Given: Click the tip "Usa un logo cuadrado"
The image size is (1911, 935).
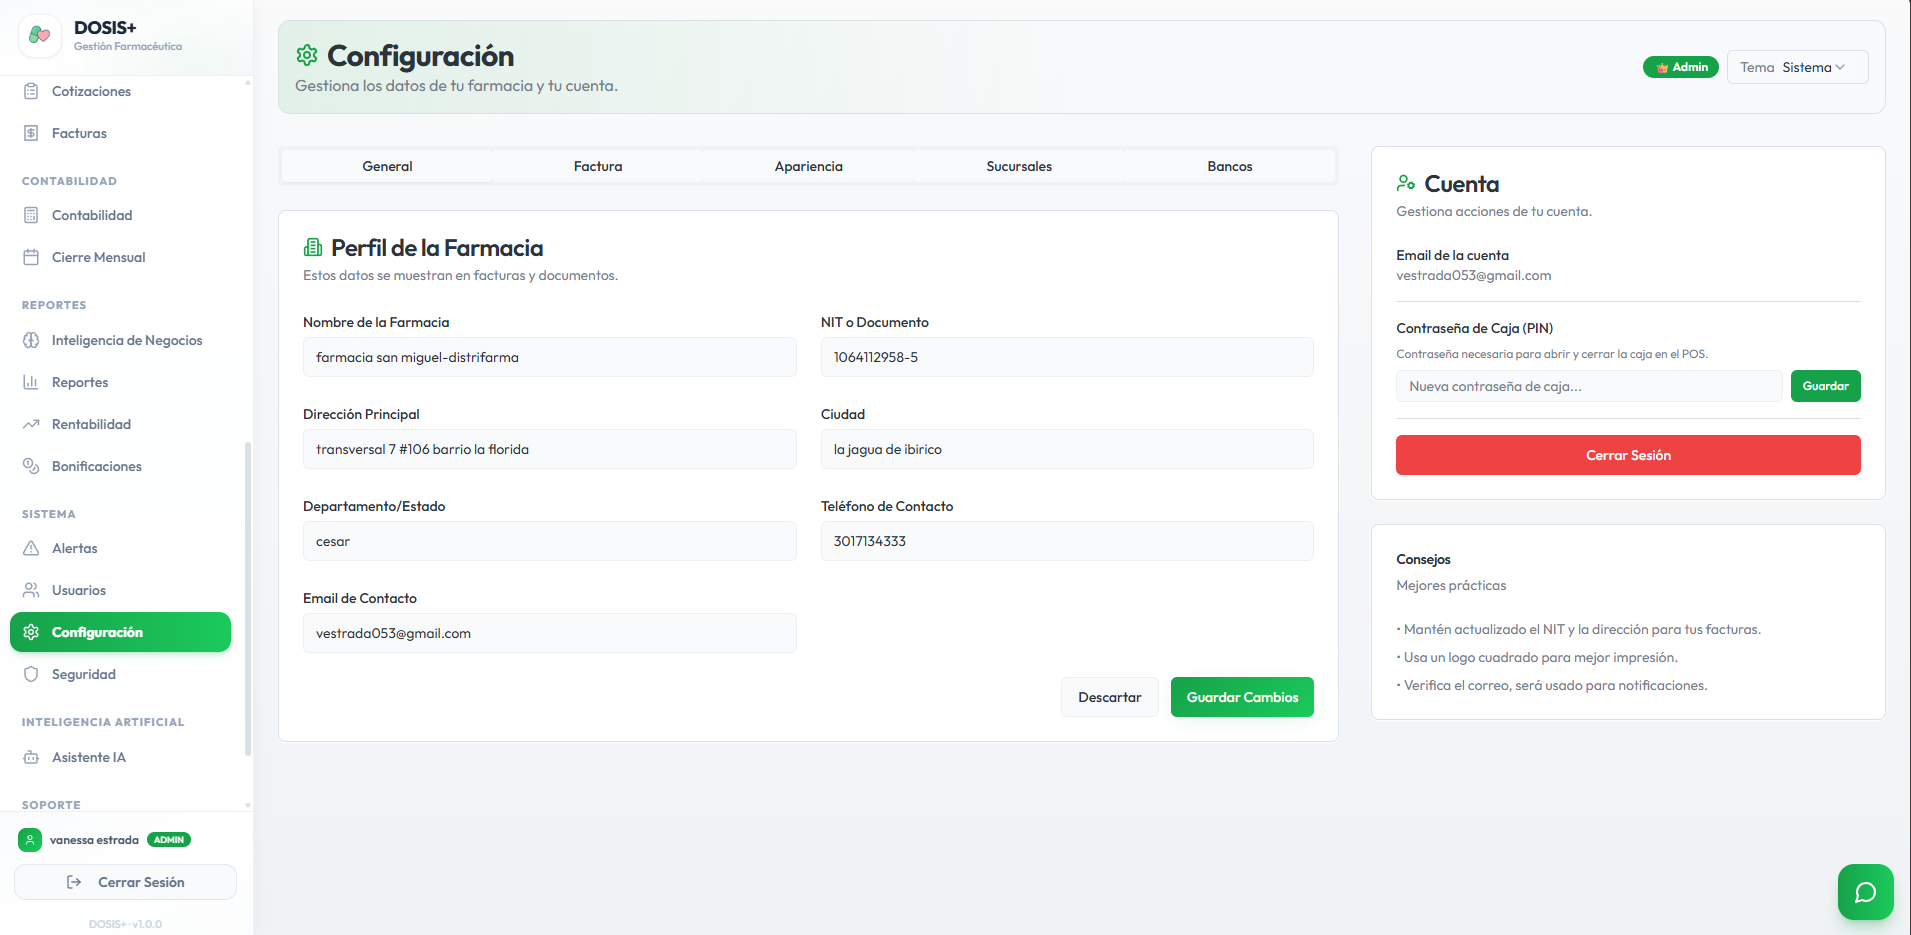Looking at the screenshot, I should pyautogui.click(x=1537, y=657).
